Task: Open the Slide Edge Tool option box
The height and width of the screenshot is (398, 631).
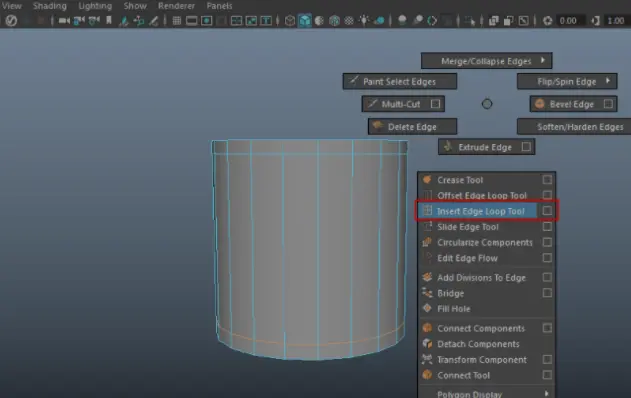Action: [547, 227]
